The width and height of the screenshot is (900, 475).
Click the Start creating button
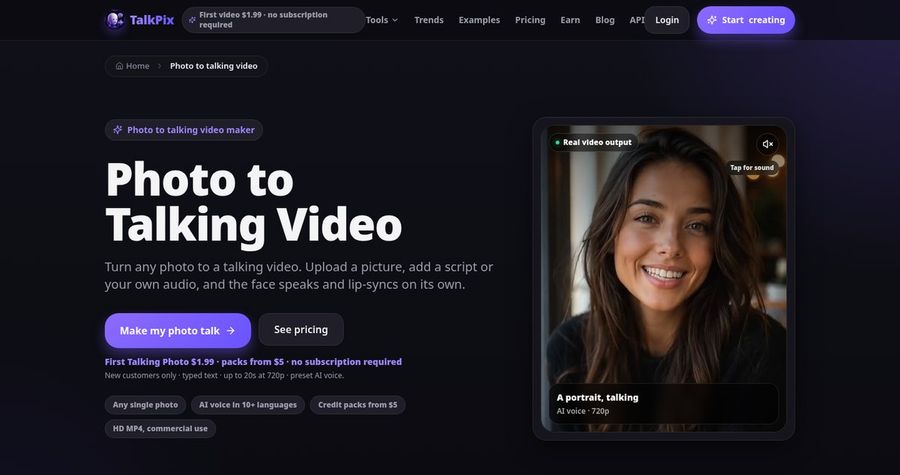tap(746, 20)
